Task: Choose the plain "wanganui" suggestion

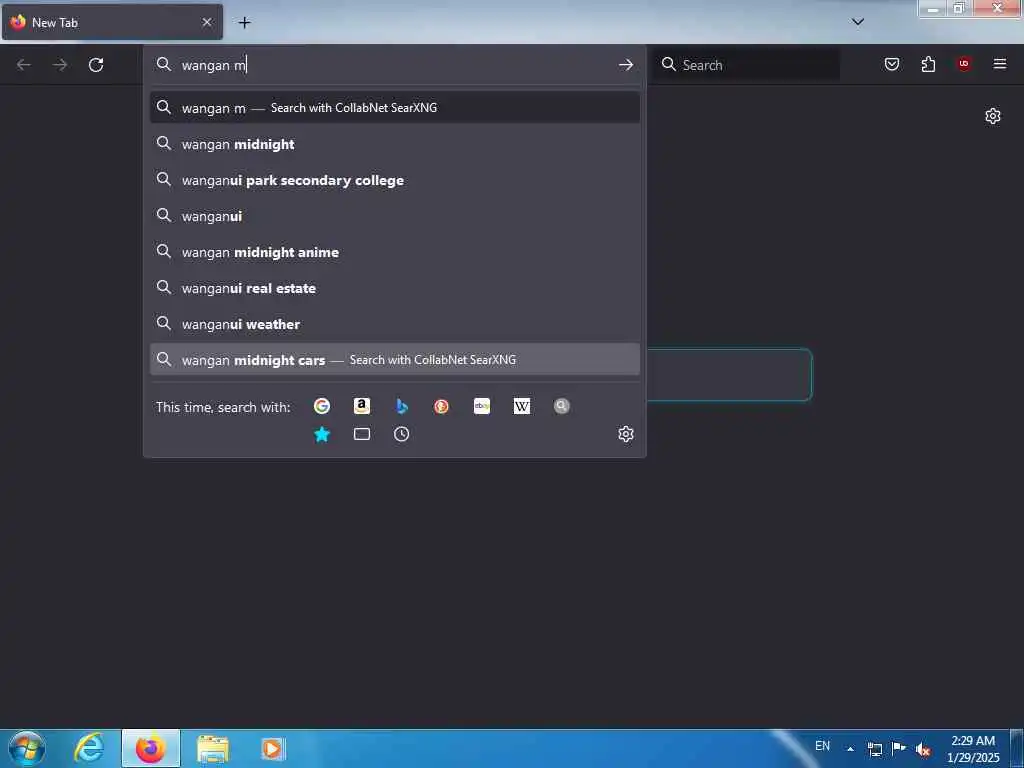Action: 394,216
